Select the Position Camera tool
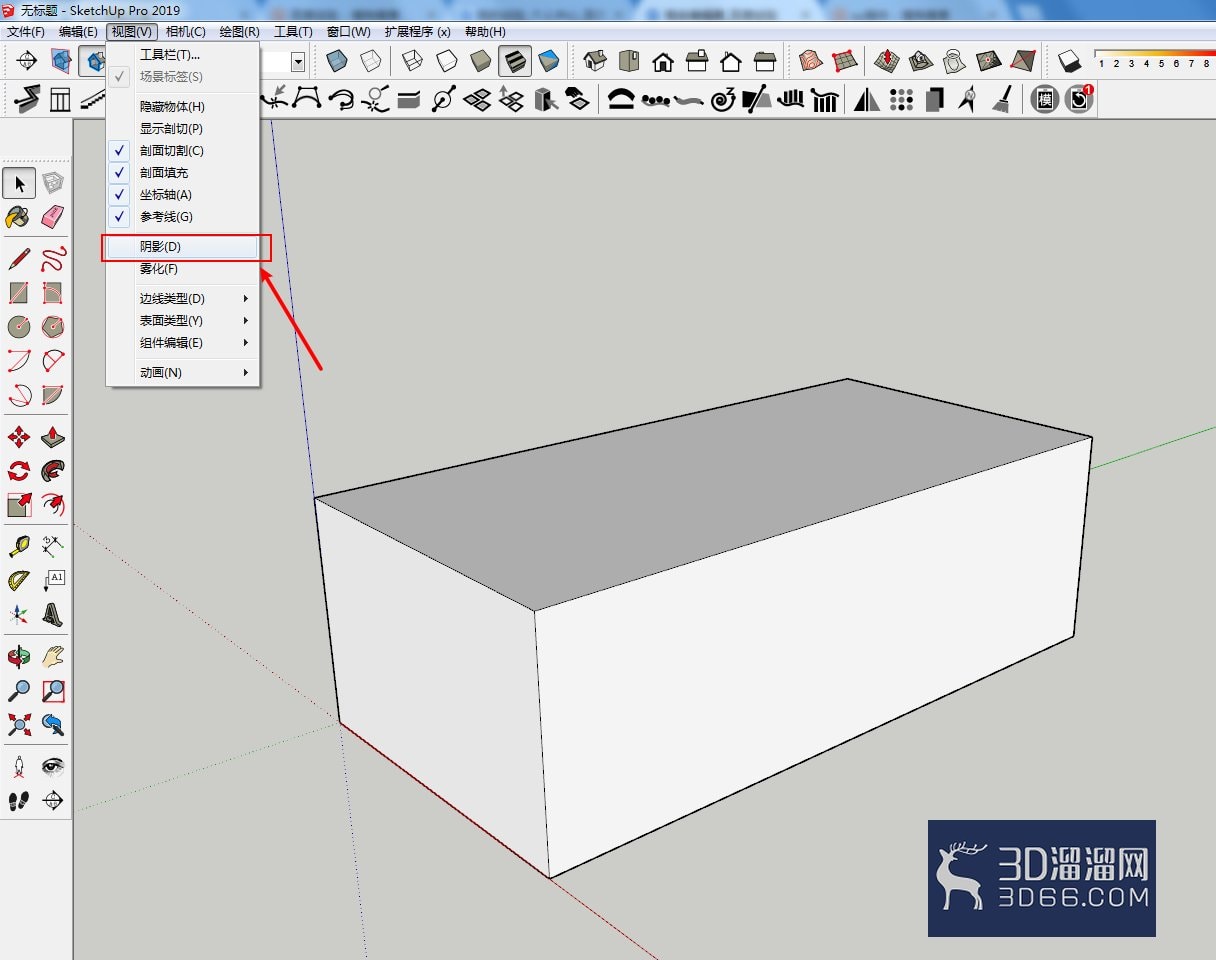This screenshot has width=1216, height=960. click(x=19, y=767)
